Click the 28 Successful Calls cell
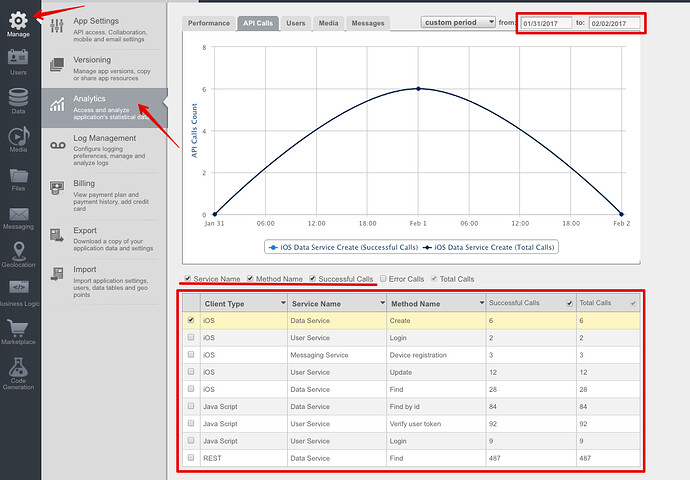690x480 pixels. coord(531,389)
